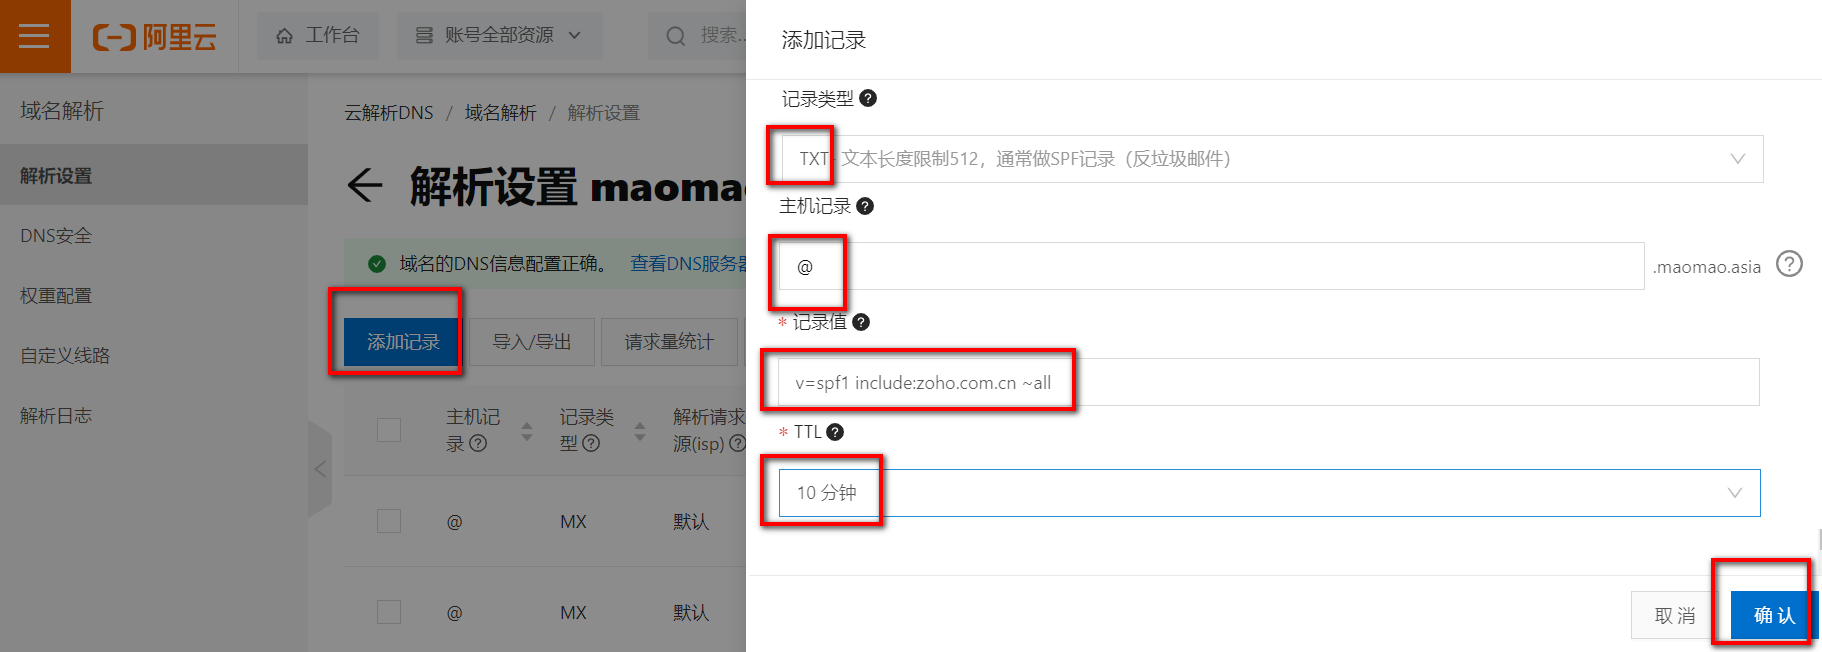Select DNS安全 in the sidebar
The height and width of the screenshot is (652, 1822).
[56, 236]
